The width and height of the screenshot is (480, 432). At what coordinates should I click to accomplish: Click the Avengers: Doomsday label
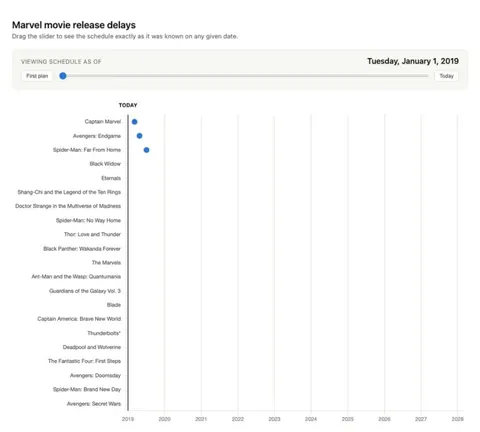[x=95, y=376]
